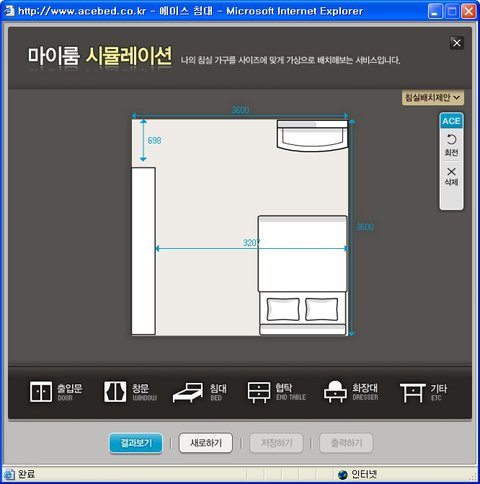The width and height of the screenshot is (480, 484).
Task: Delete selected item with 삭제 icon
Action: tap(451, 177)
